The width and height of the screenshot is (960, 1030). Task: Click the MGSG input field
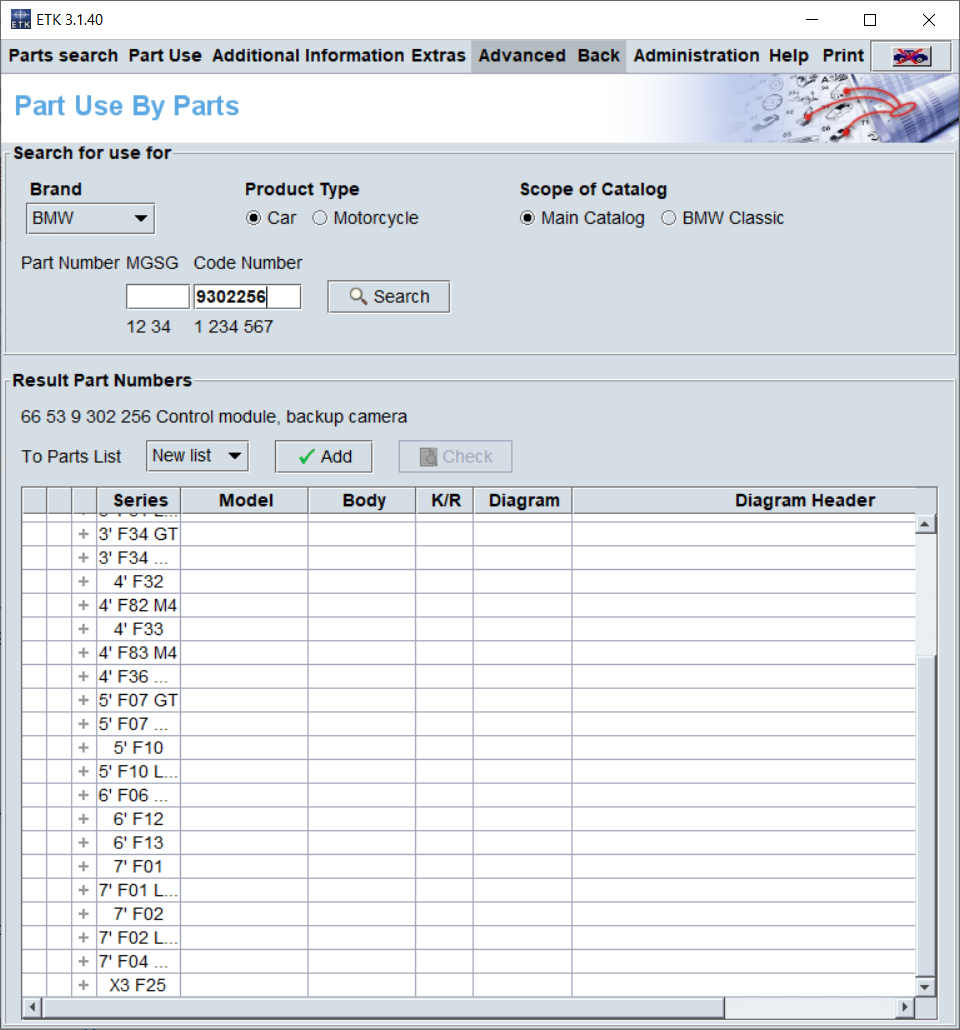(x=158, y=297)
